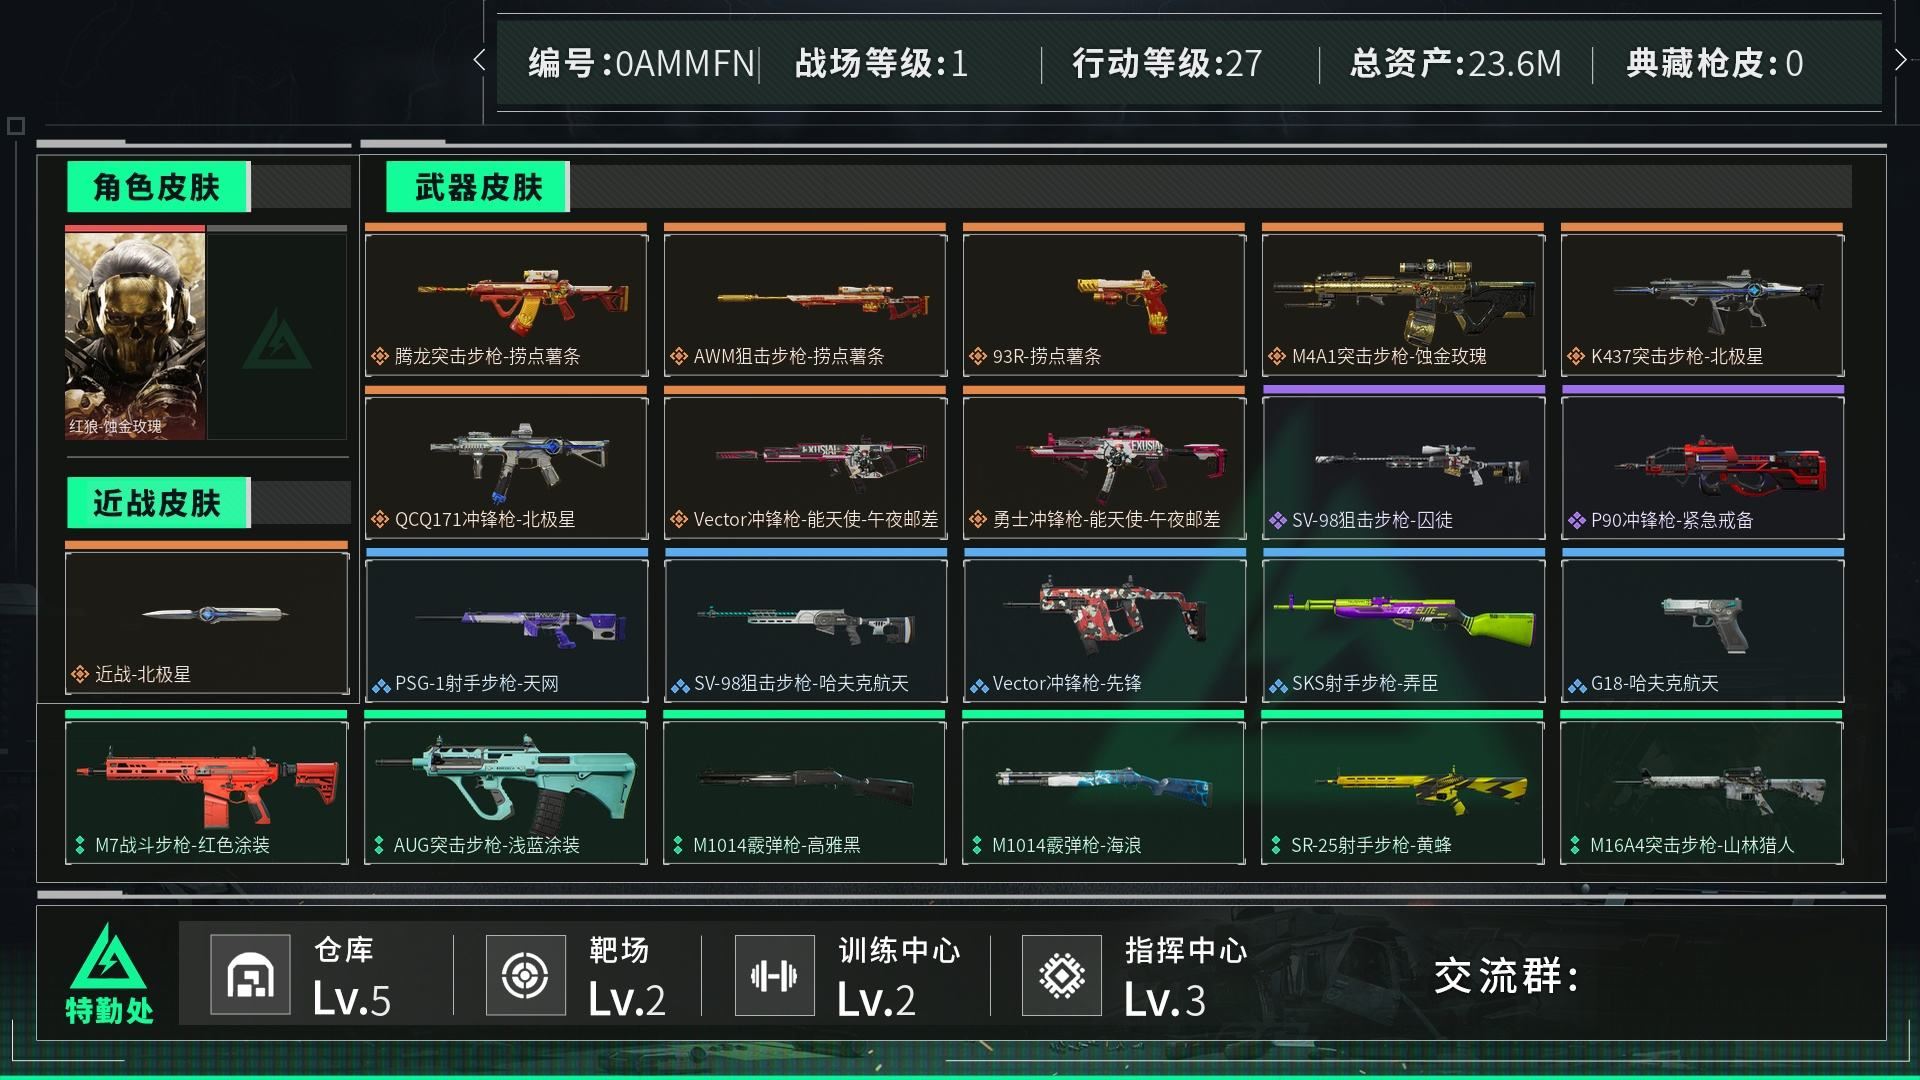Click the 靶场 shooting range target icon
This screenshot has height=1080, width=1920.
[x=525, y=975]
